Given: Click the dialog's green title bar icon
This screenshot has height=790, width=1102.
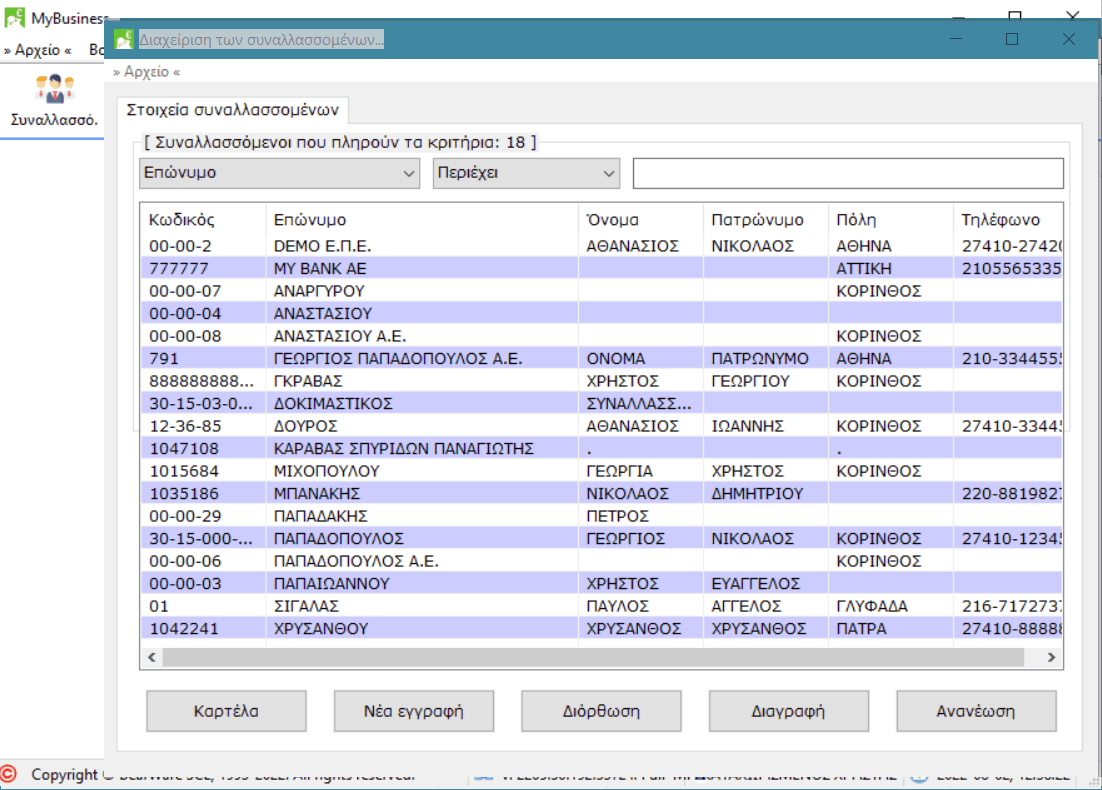Looking at the screenshot, I should point(123,39).
